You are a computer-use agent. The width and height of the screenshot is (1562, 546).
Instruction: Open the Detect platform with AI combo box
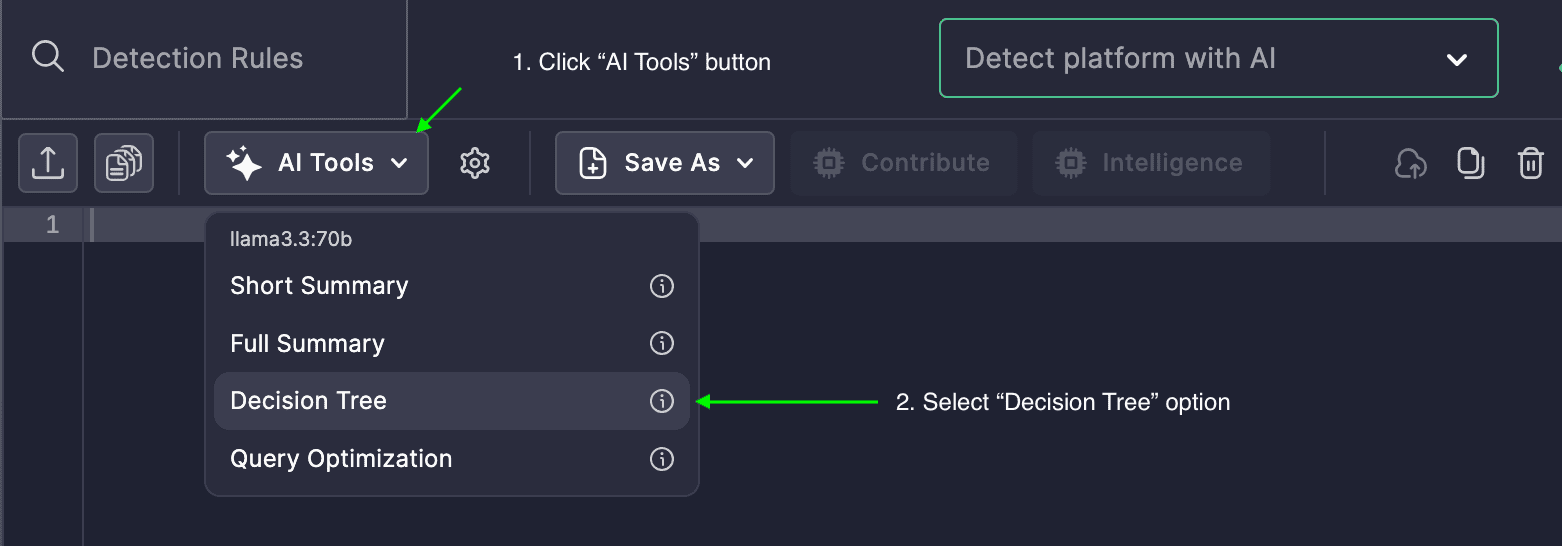[1218, 58]
